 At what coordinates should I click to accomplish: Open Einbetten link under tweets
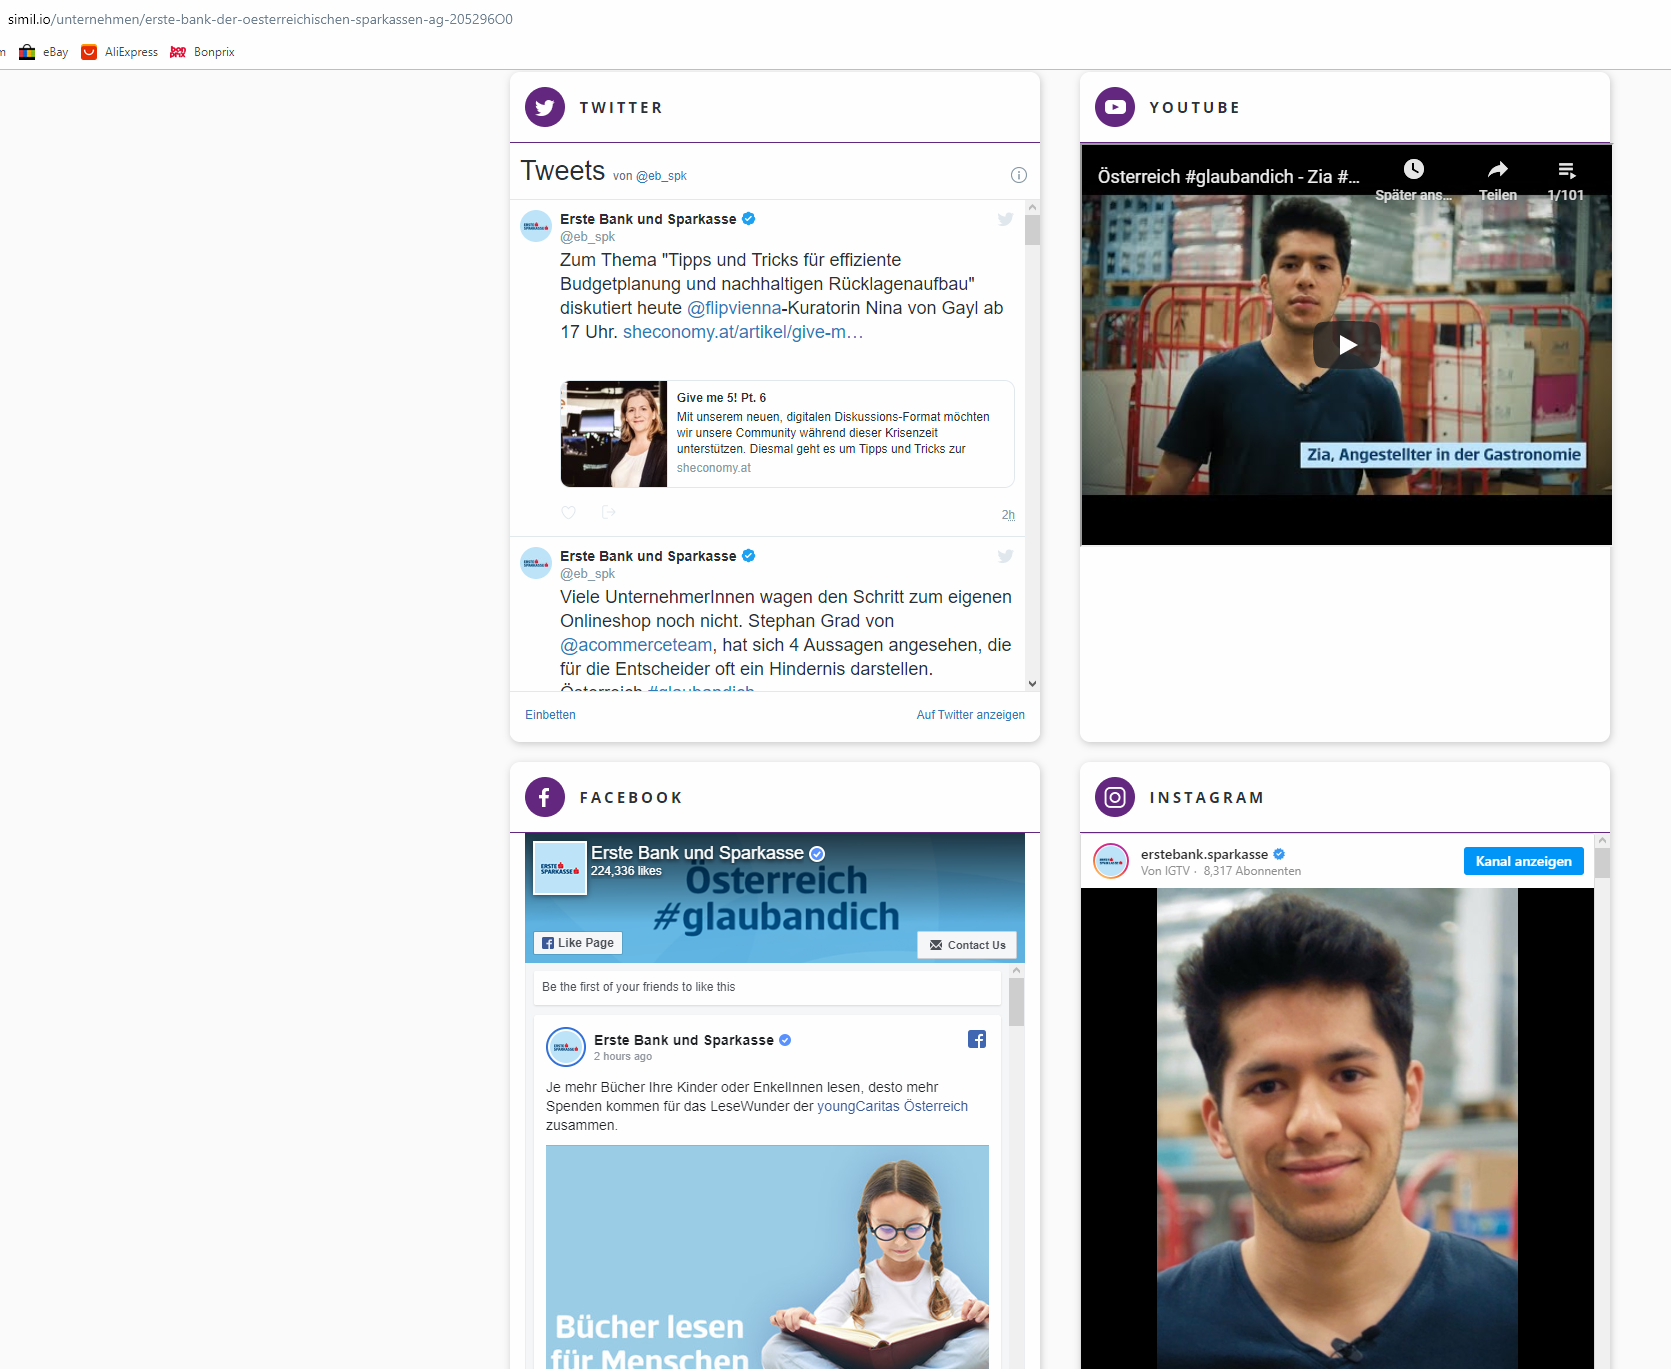(x=550, y=715)
